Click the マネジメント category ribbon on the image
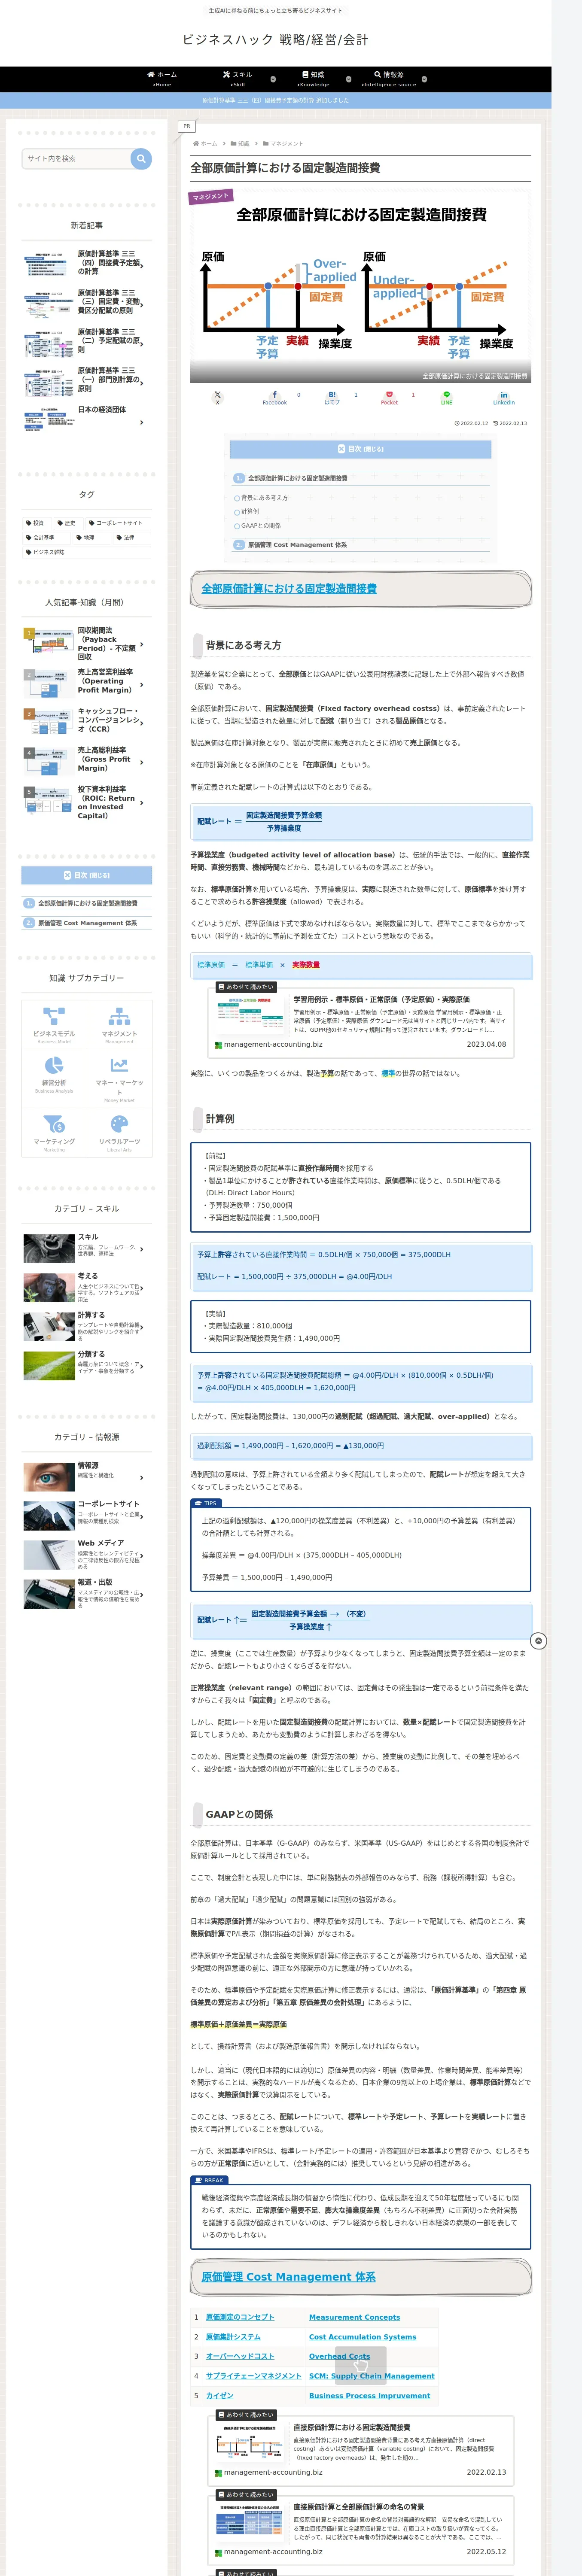582x2576 pixels. (x=211, y=197)
